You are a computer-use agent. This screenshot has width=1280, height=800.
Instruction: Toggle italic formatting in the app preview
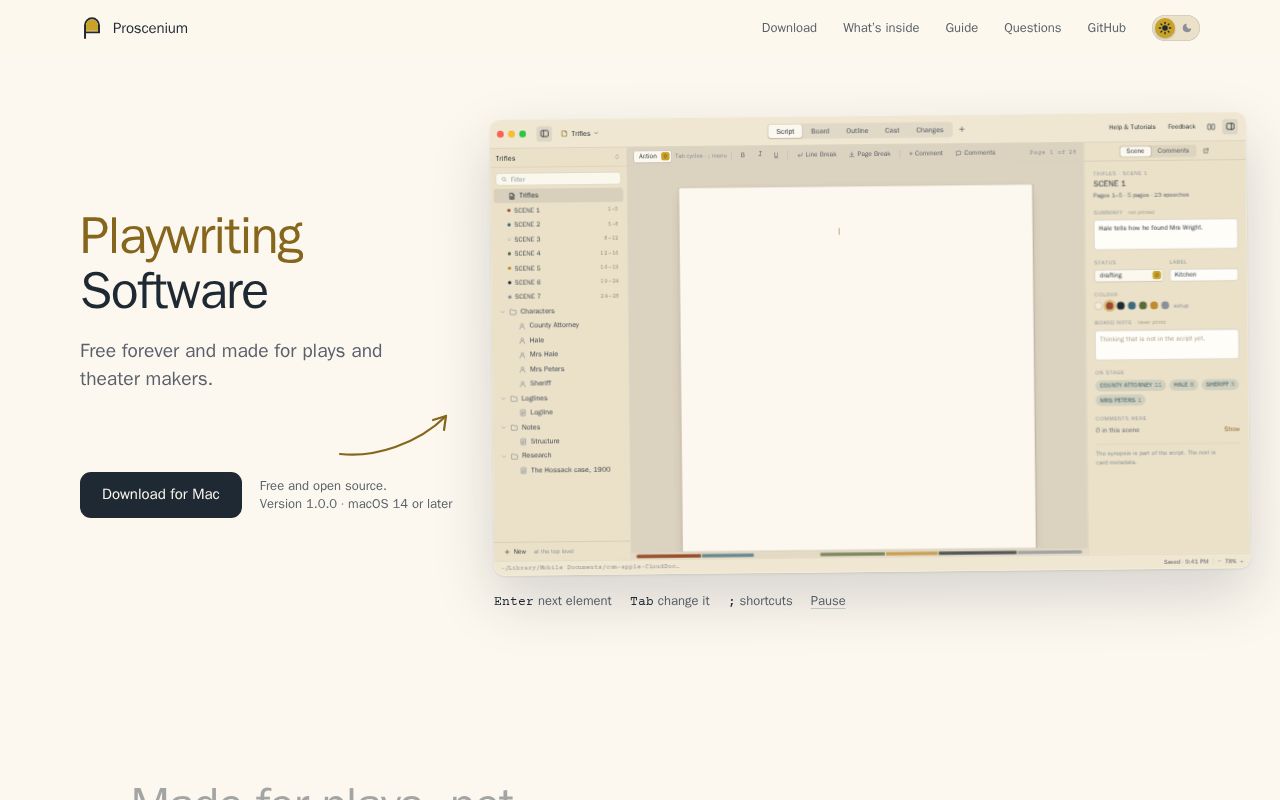(759, 155)
